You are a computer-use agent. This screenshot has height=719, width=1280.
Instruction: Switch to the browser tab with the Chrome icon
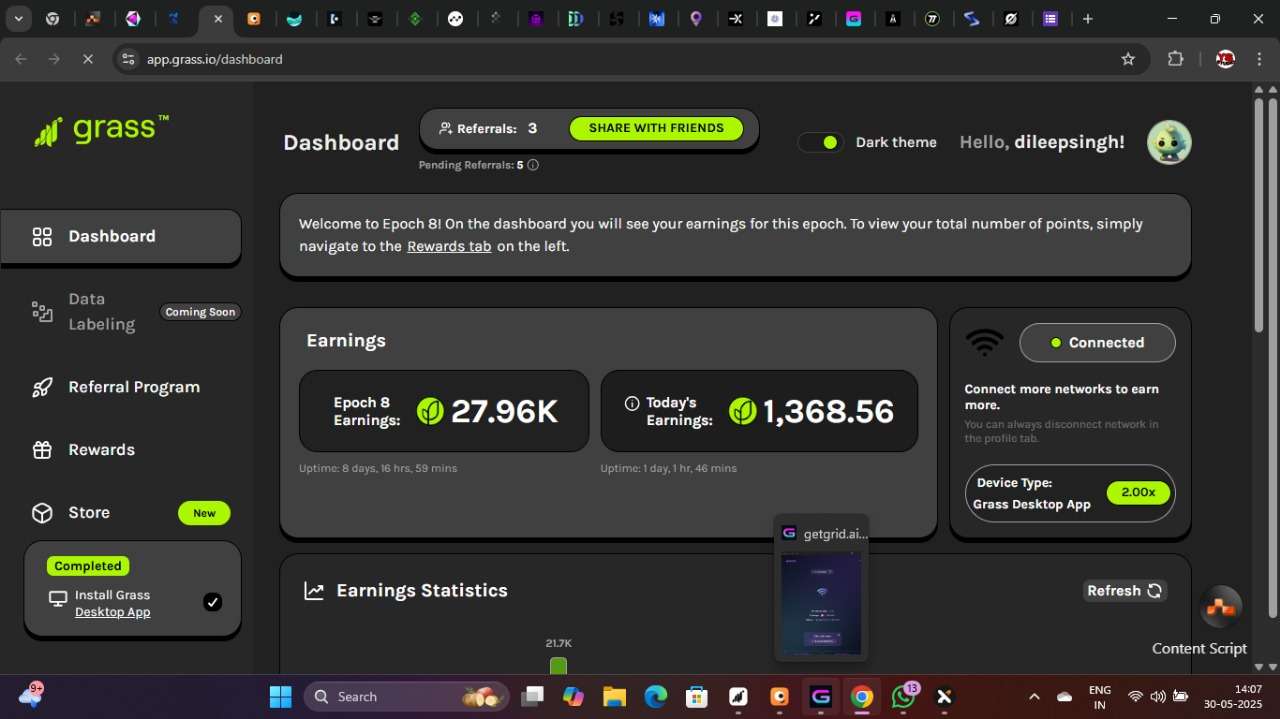pos(52,19)
